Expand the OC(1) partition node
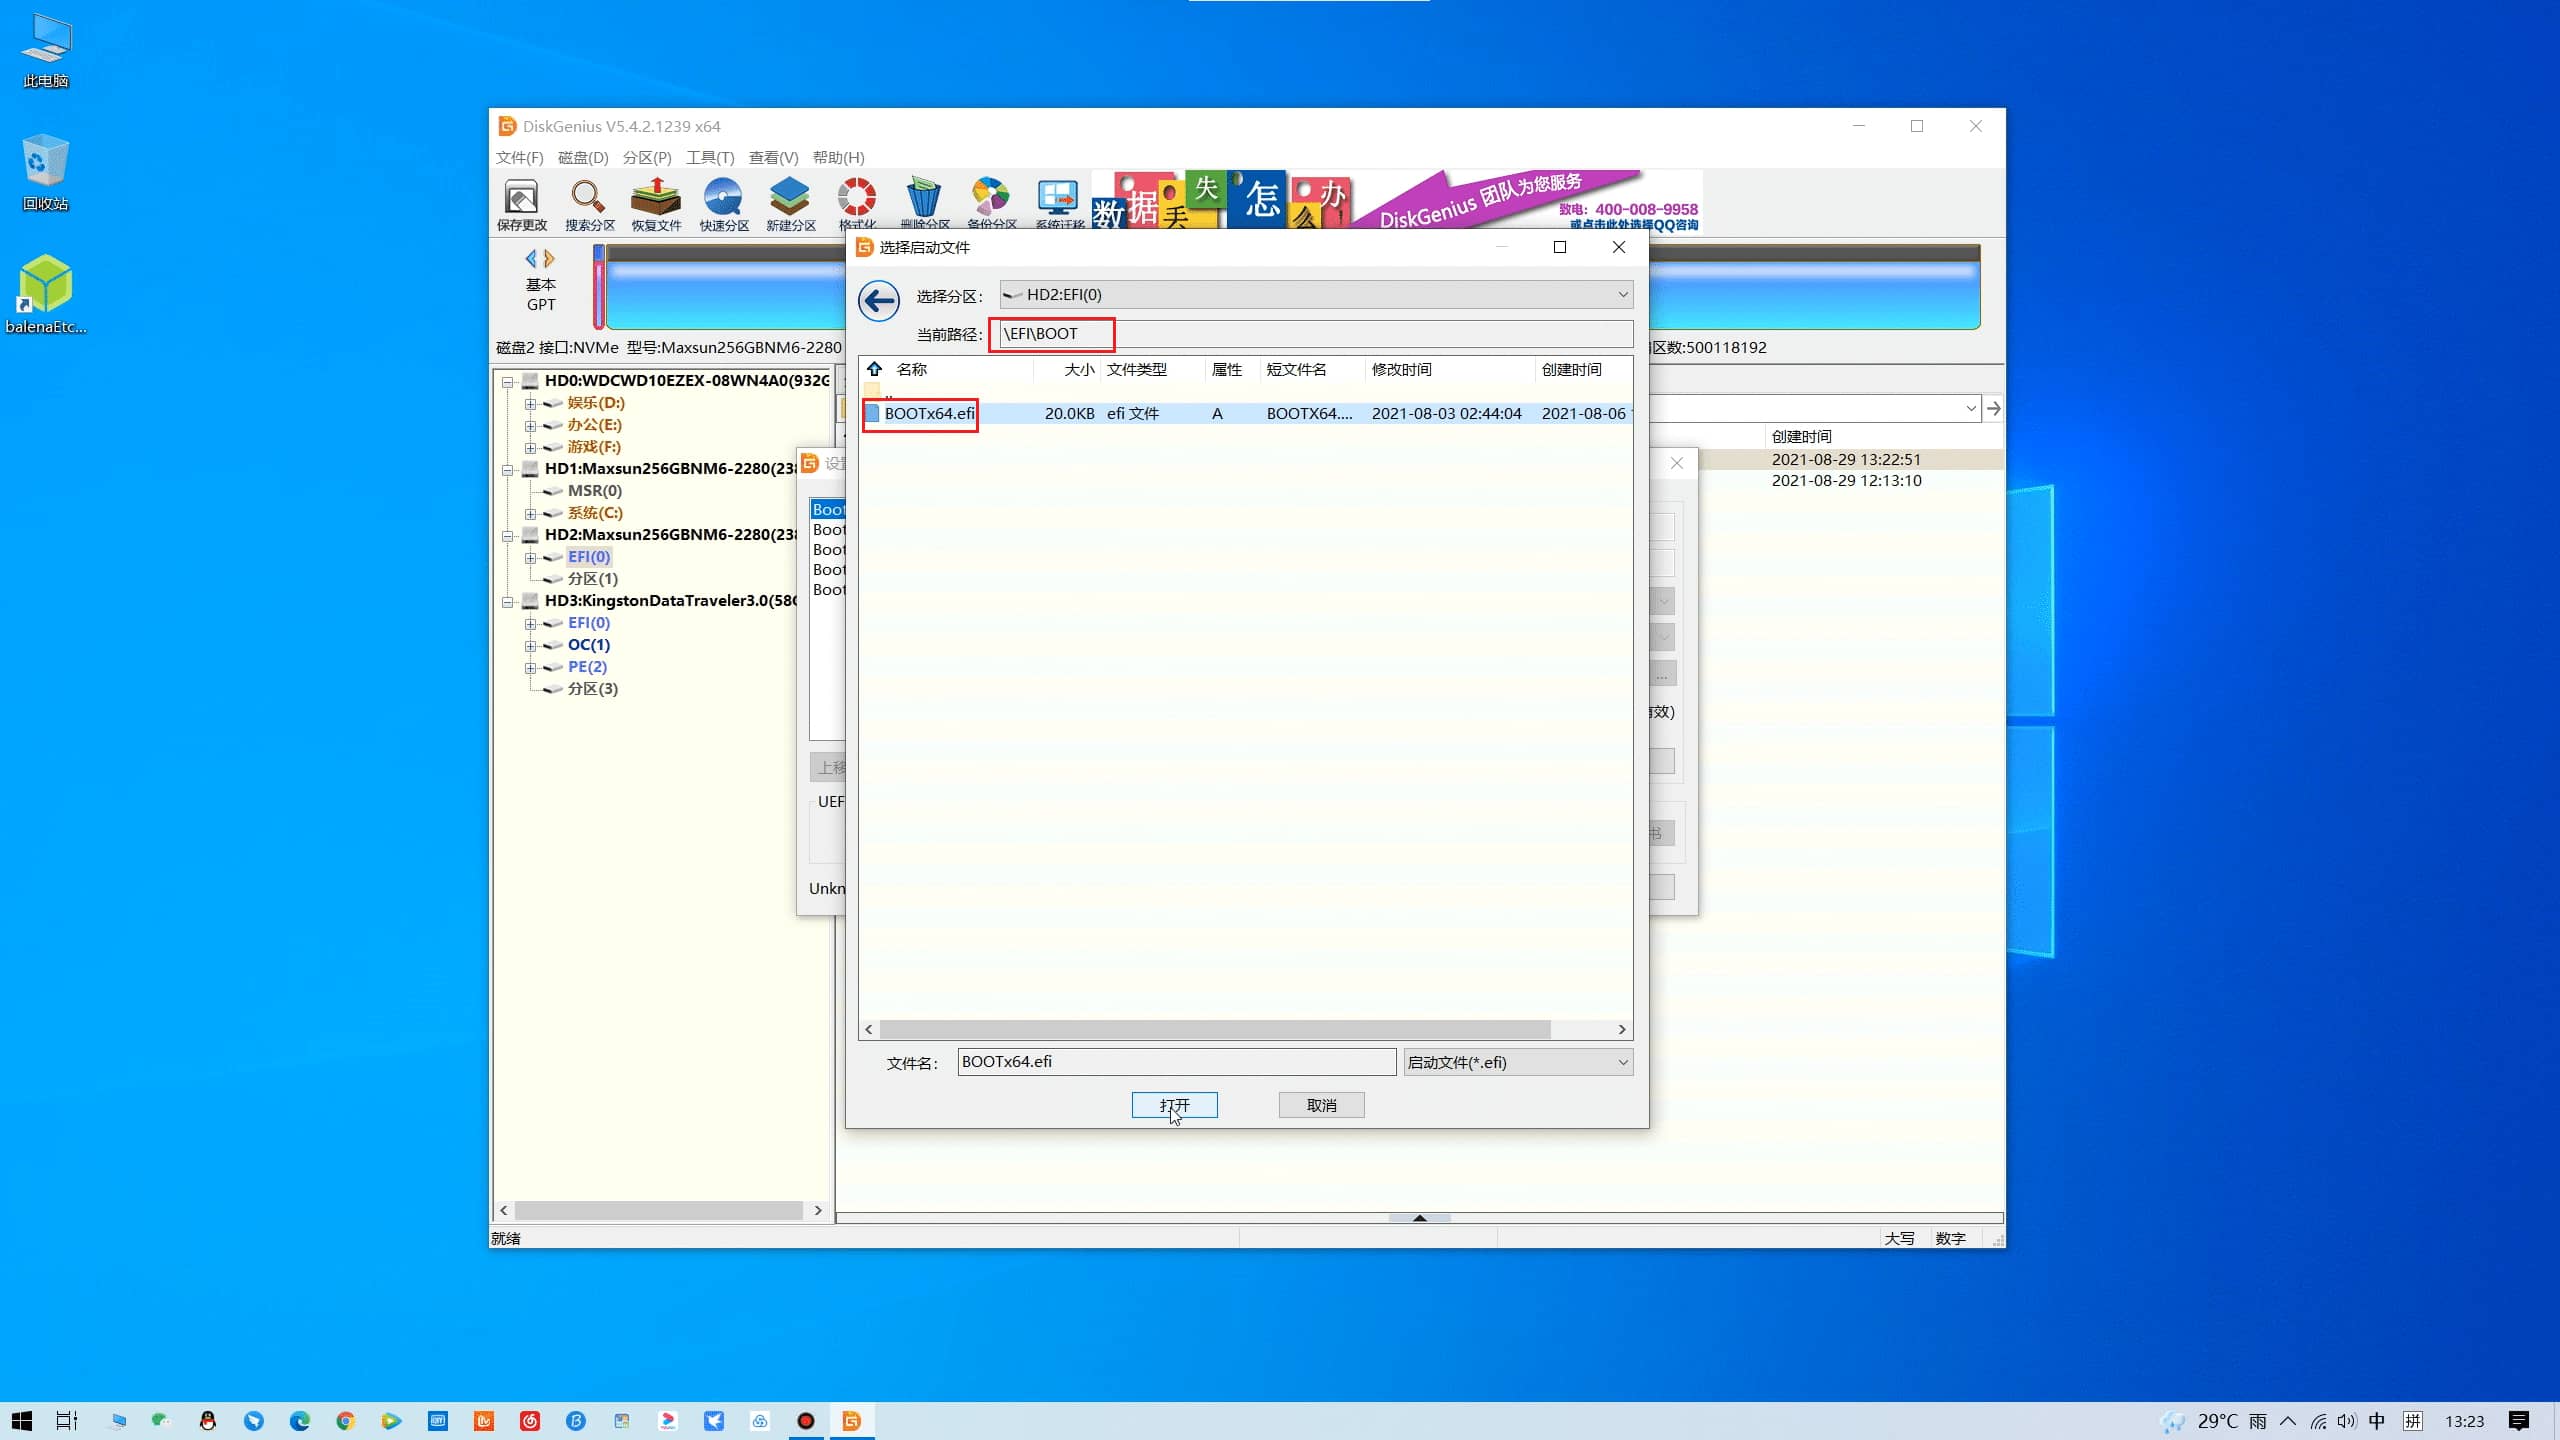2560x1440 pixels. coord(531,646)
